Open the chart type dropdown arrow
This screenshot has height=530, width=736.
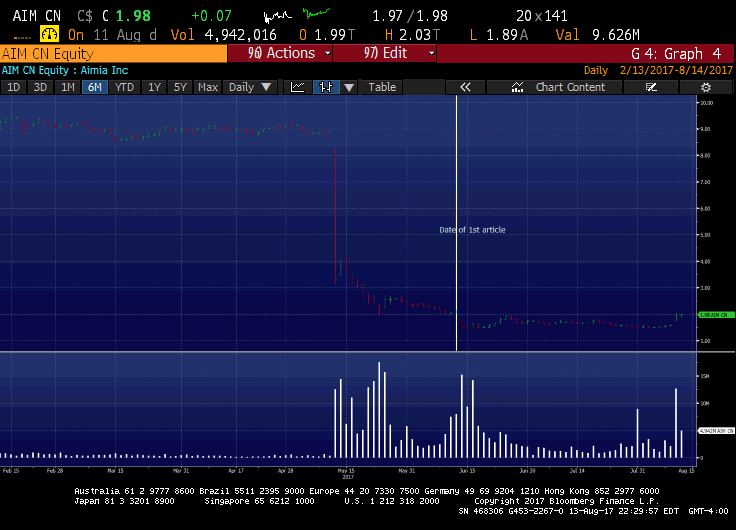349,87
